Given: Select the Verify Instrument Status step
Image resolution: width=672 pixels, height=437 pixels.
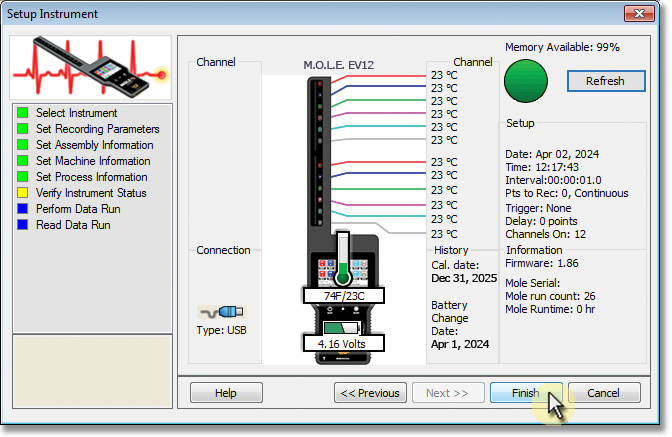Looking at the screenshot, I should click(x=91, y=193).
